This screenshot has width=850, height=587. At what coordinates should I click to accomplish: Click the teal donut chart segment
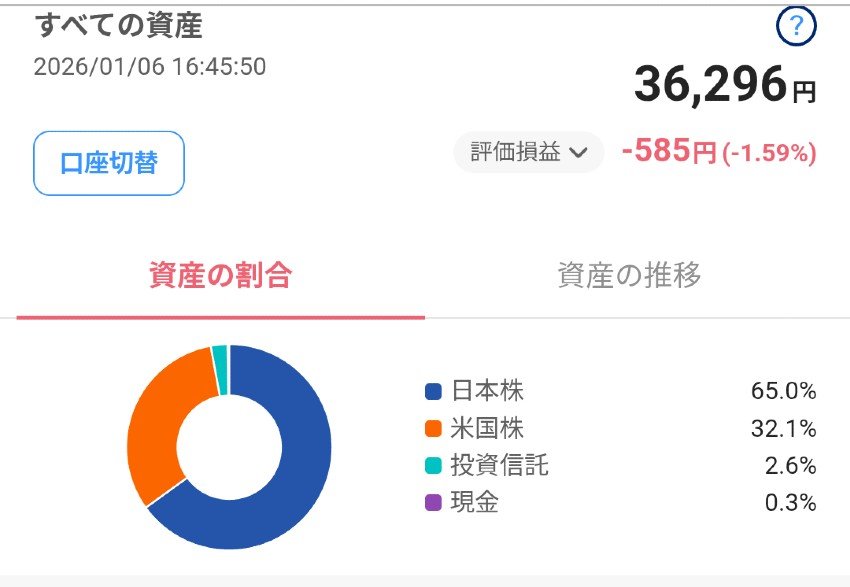coord(220,355)
